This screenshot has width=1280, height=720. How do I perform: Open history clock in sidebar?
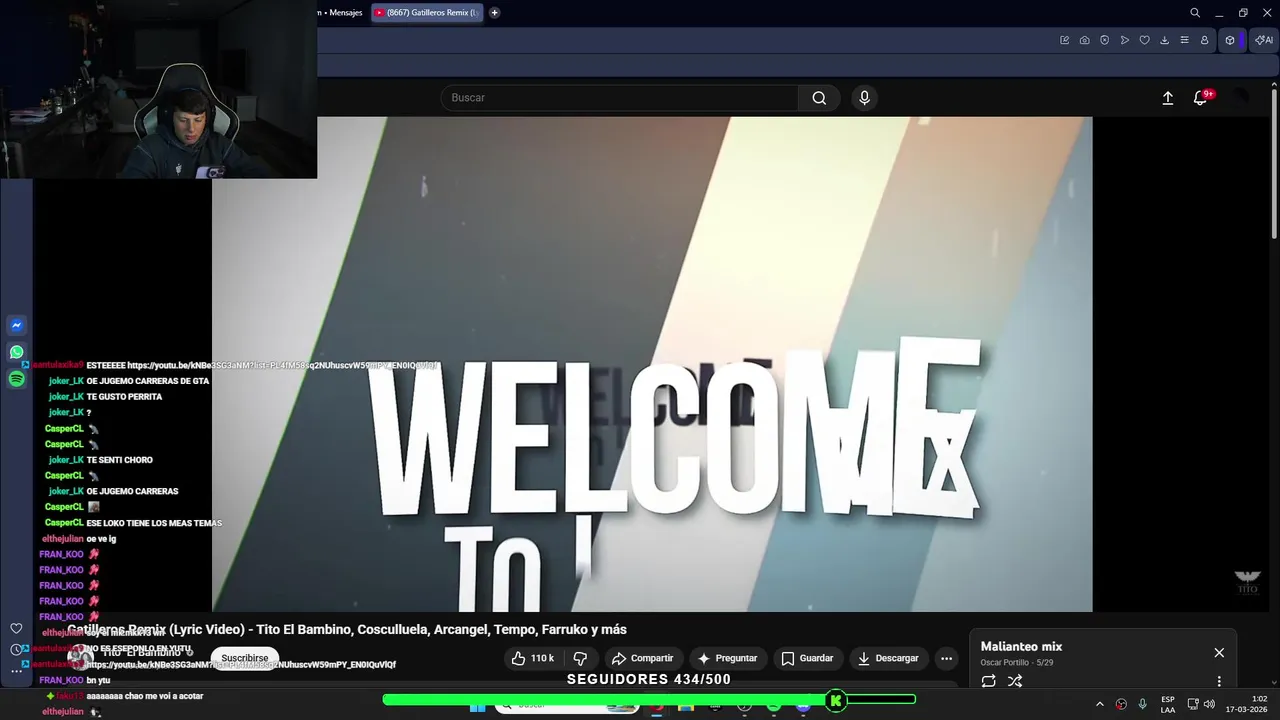pos(16,649)
